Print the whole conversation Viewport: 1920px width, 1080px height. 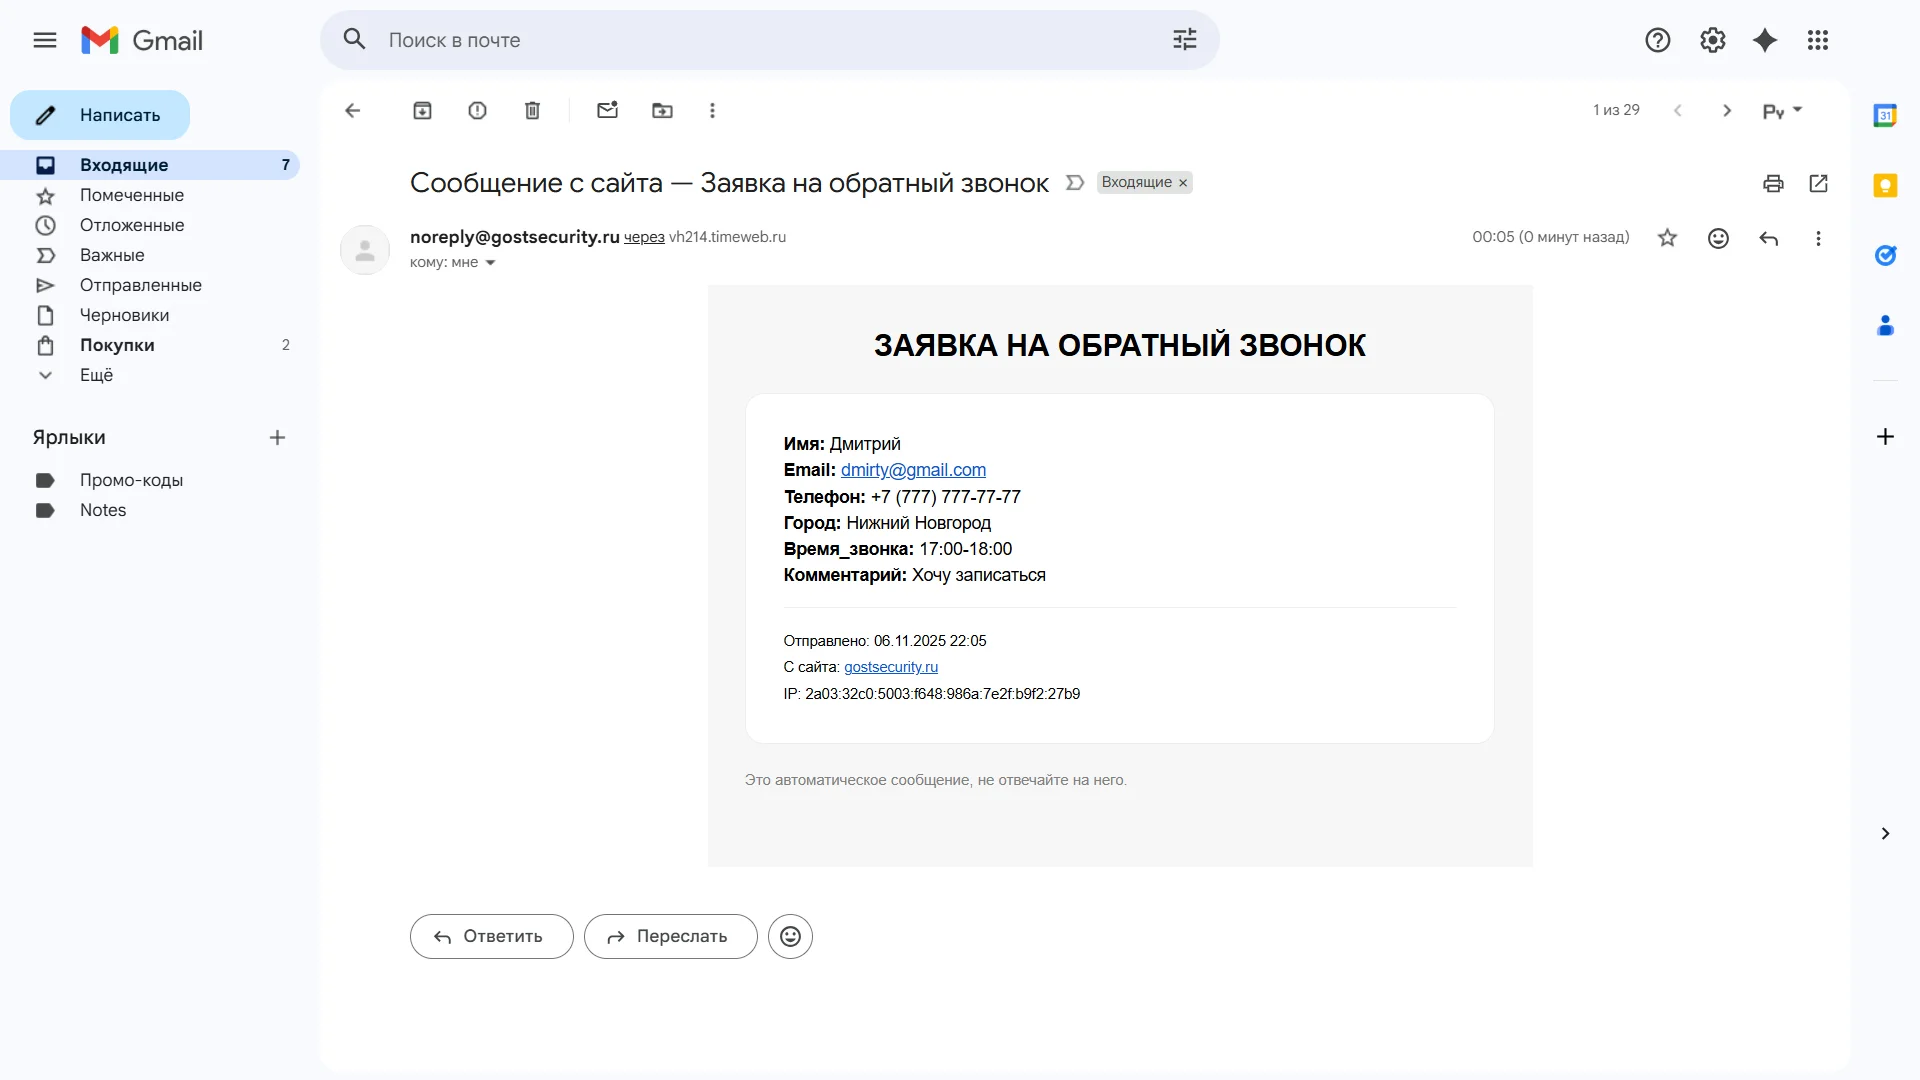tap(1773, 183)
